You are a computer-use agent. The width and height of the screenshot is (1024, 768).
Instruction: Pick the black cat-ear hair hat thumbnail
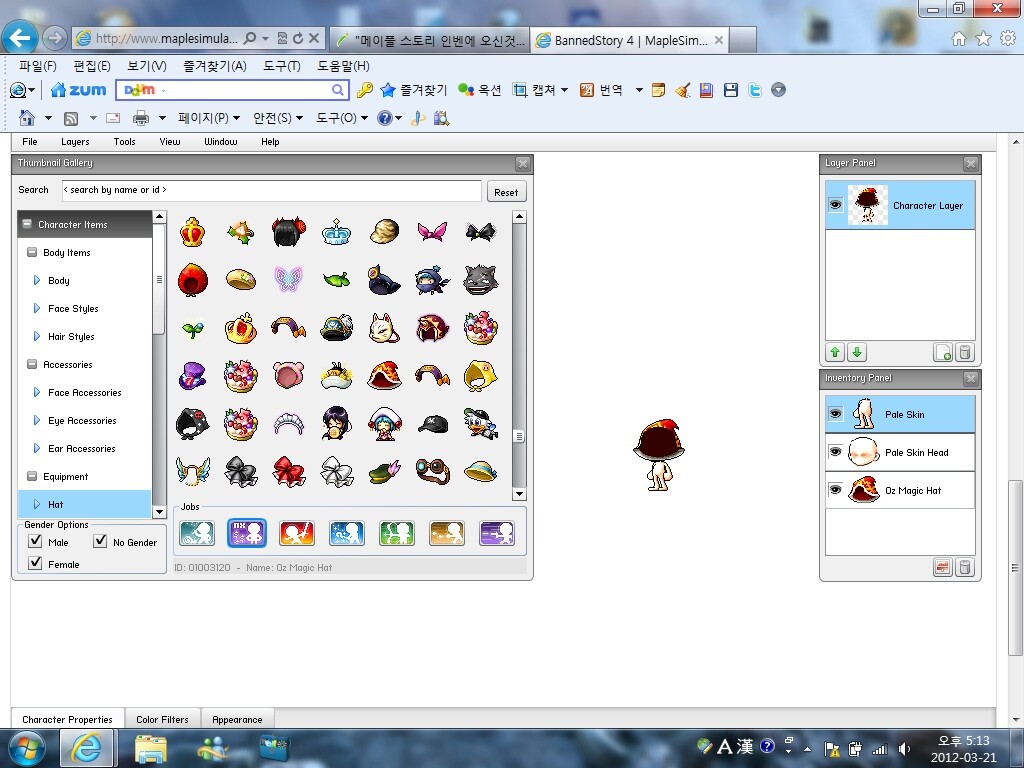point(288,232)
